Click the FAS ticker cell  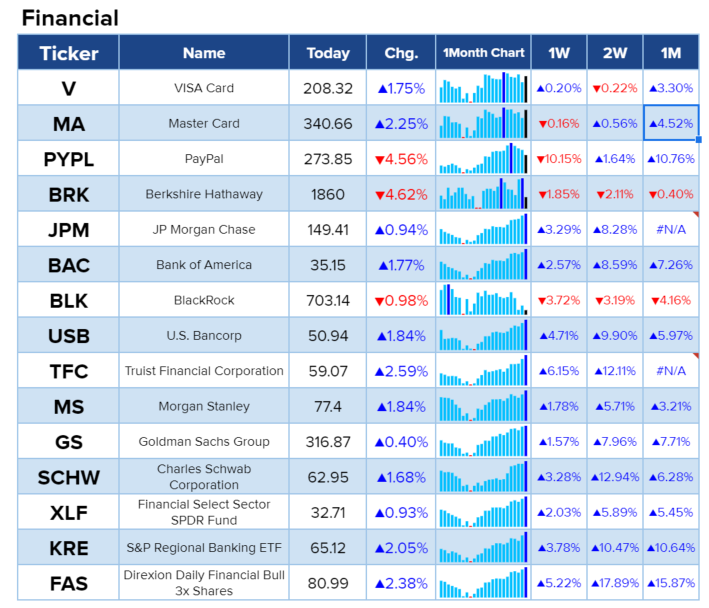click(x=68, y=583)
